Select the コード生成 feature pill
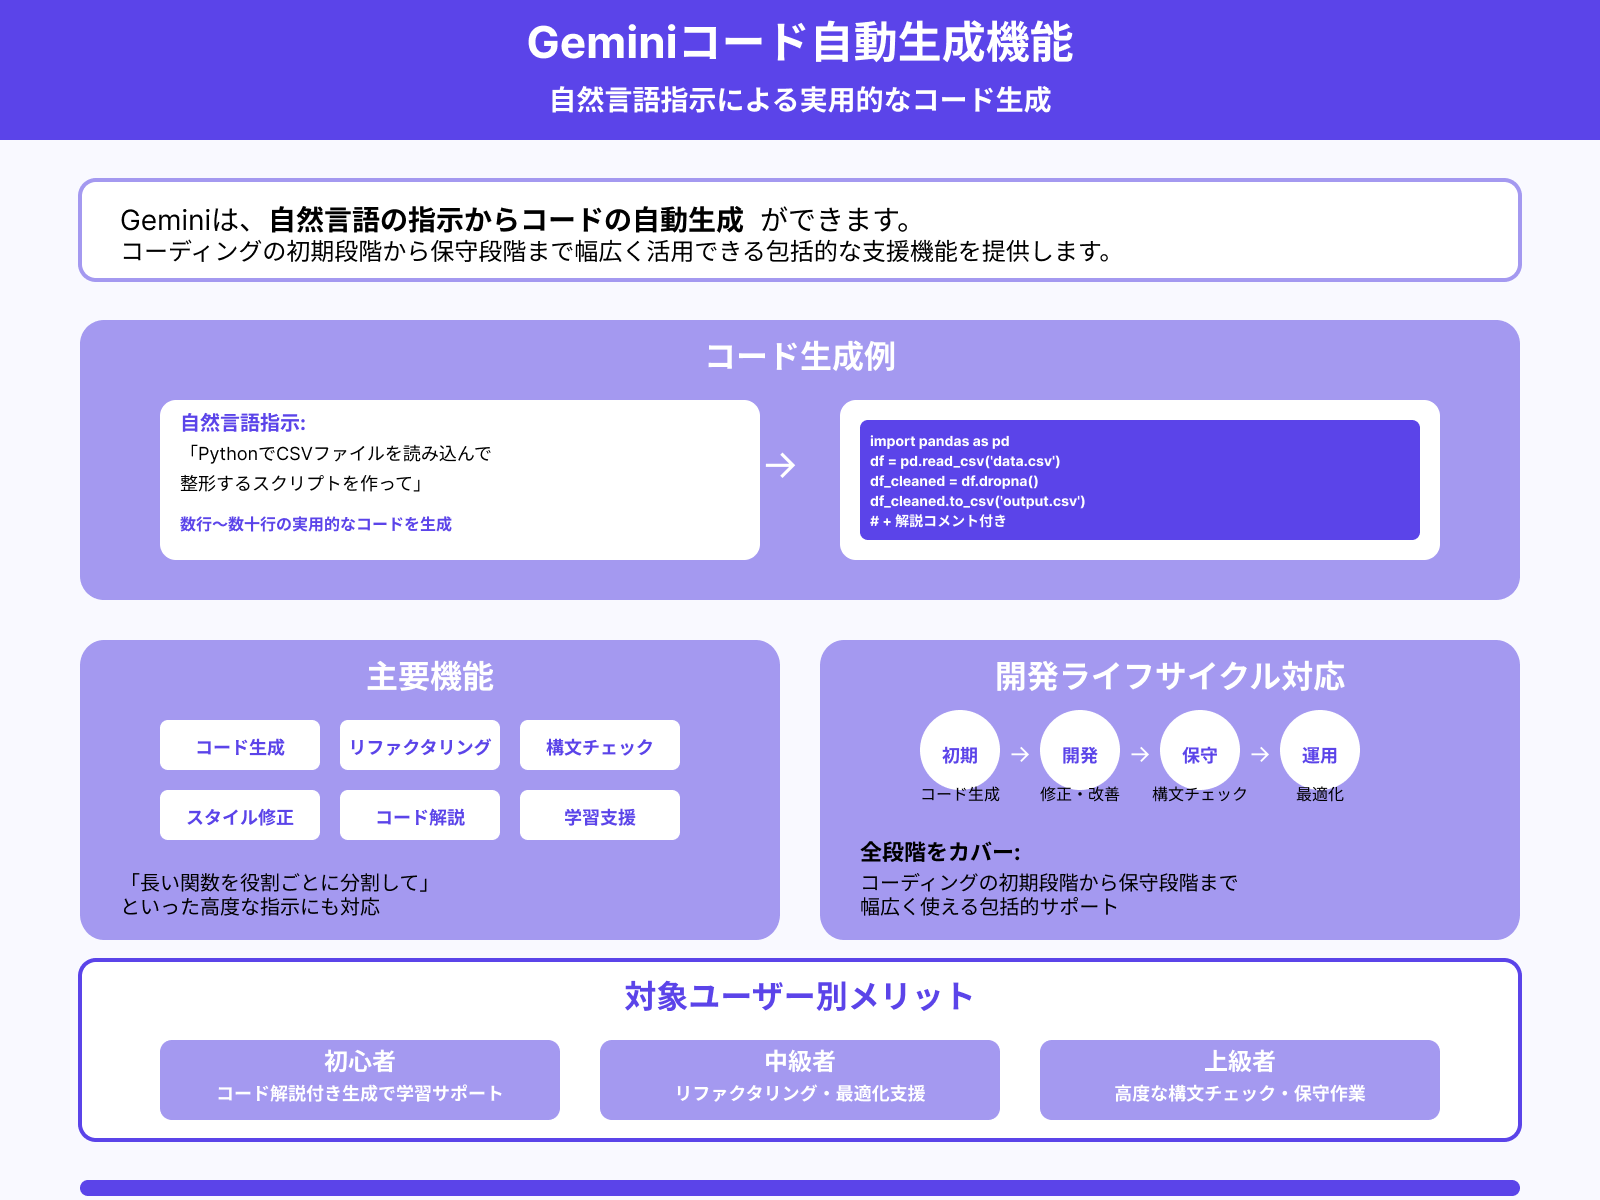 [x=239, y=745]
